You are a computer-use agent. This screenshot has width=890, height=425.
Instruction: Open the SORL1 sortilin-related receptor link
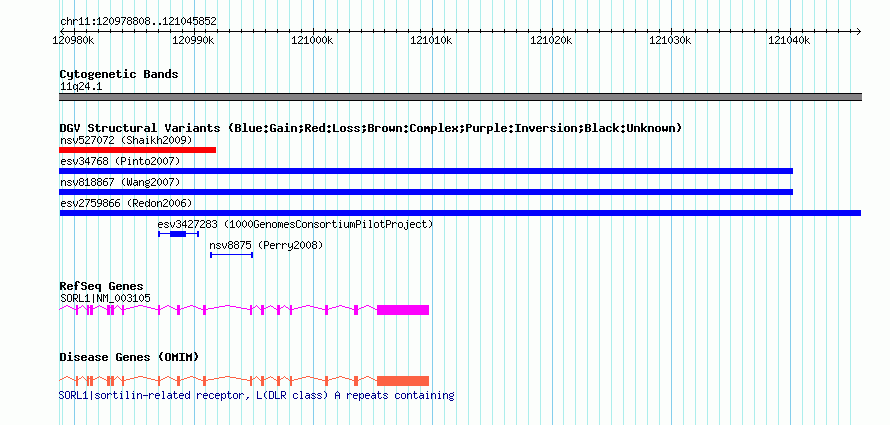point(257,395)
